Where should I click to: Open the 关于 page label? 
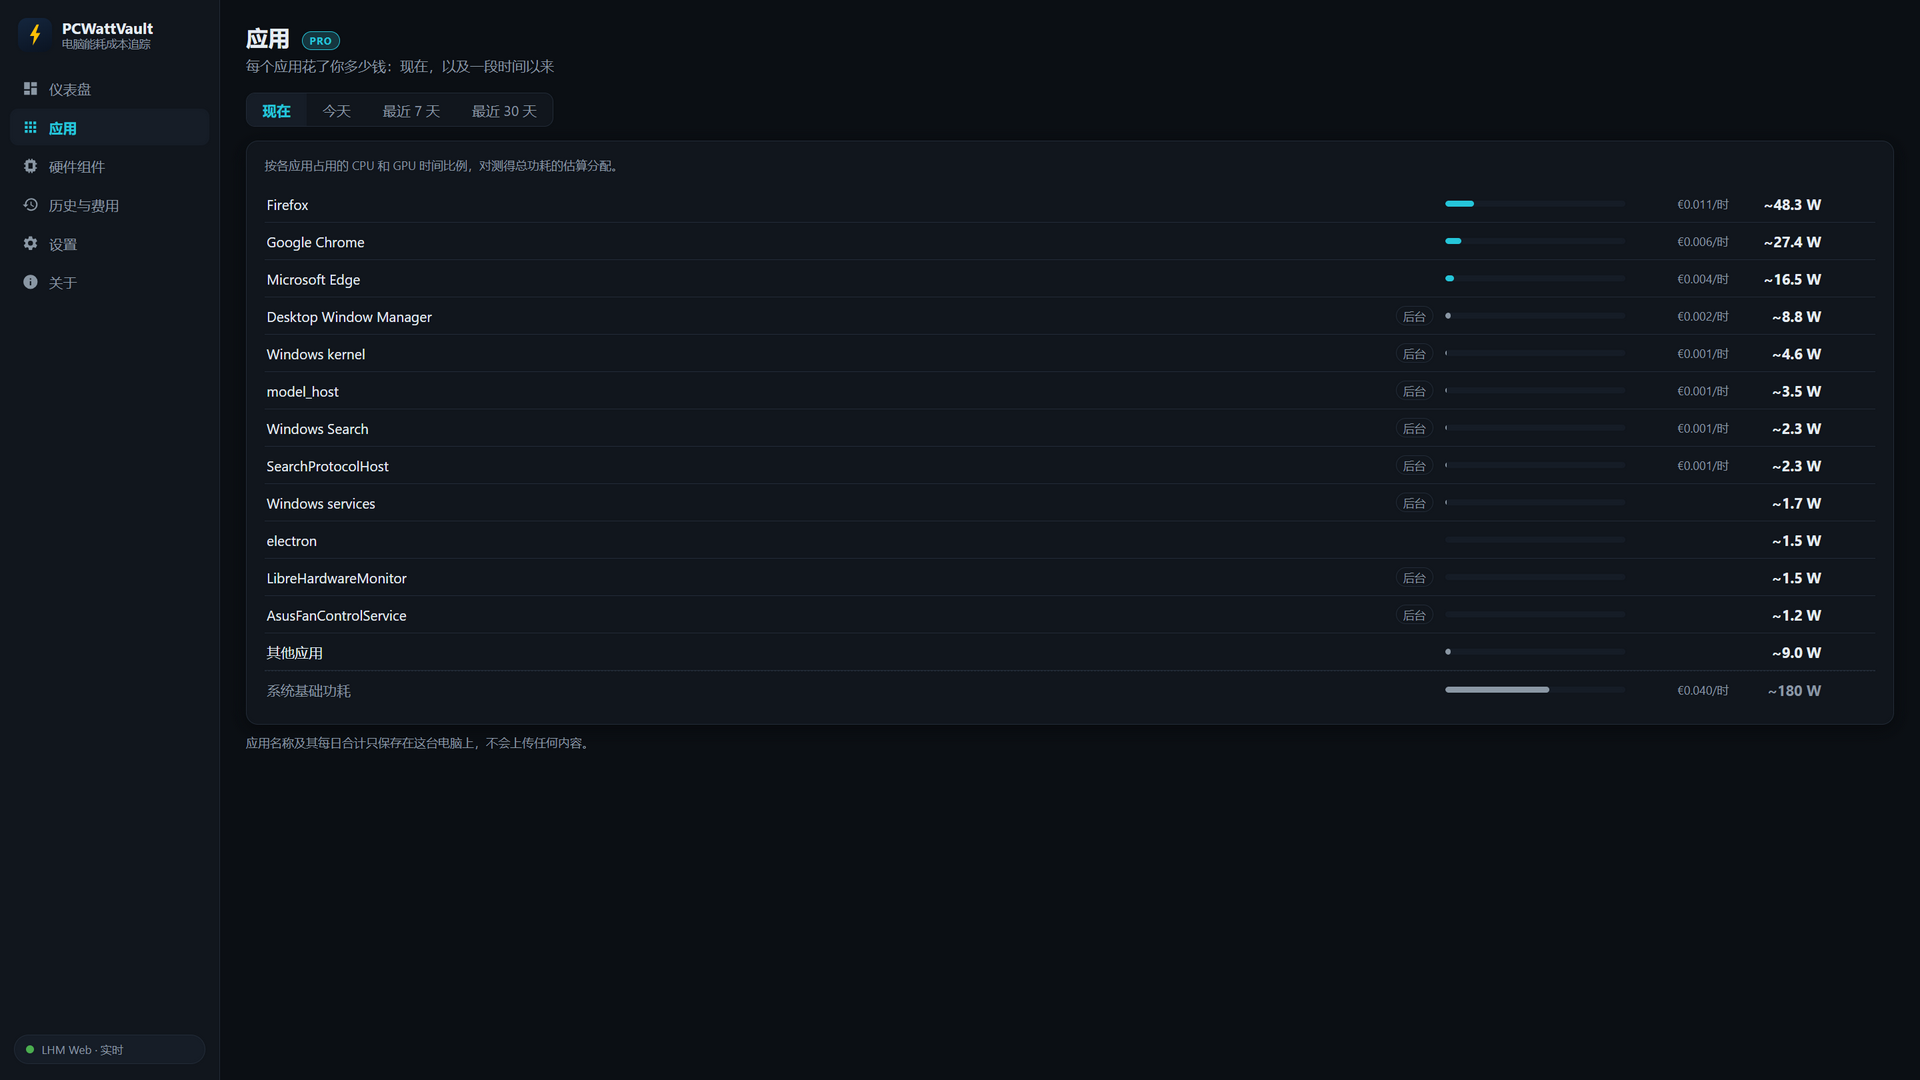(x=63, y=283)
